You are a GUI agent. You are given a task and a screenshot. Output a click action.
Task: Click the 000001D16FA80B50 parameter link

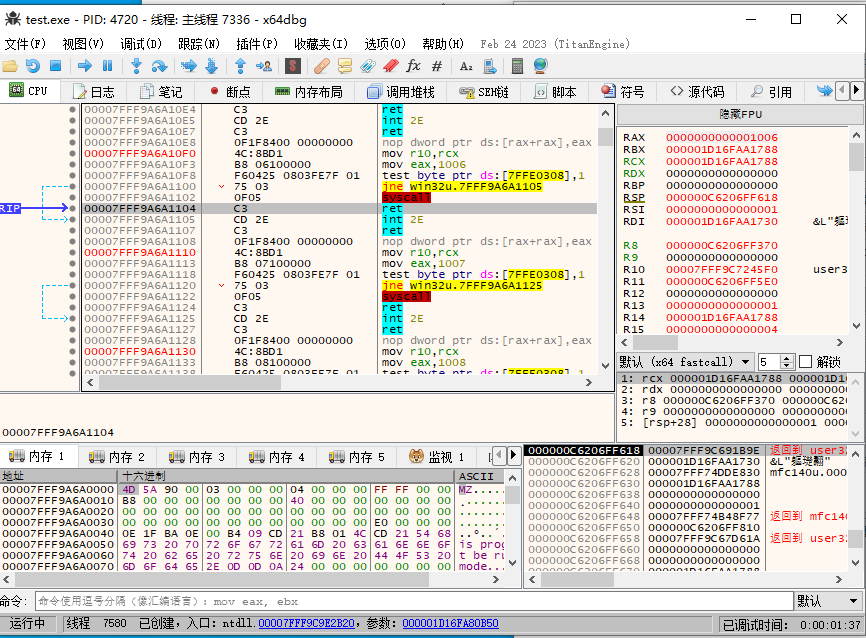(x=450, y=623)
